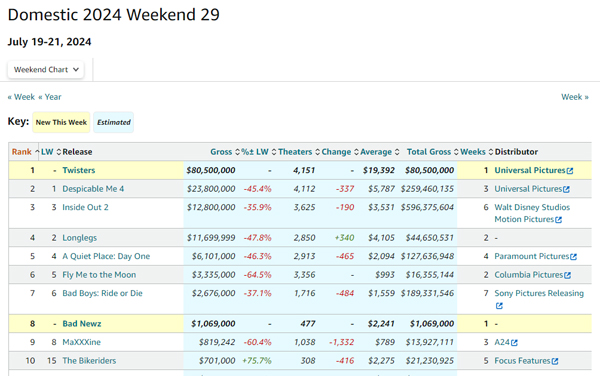Sort table by Theaters column

[295, 152]
